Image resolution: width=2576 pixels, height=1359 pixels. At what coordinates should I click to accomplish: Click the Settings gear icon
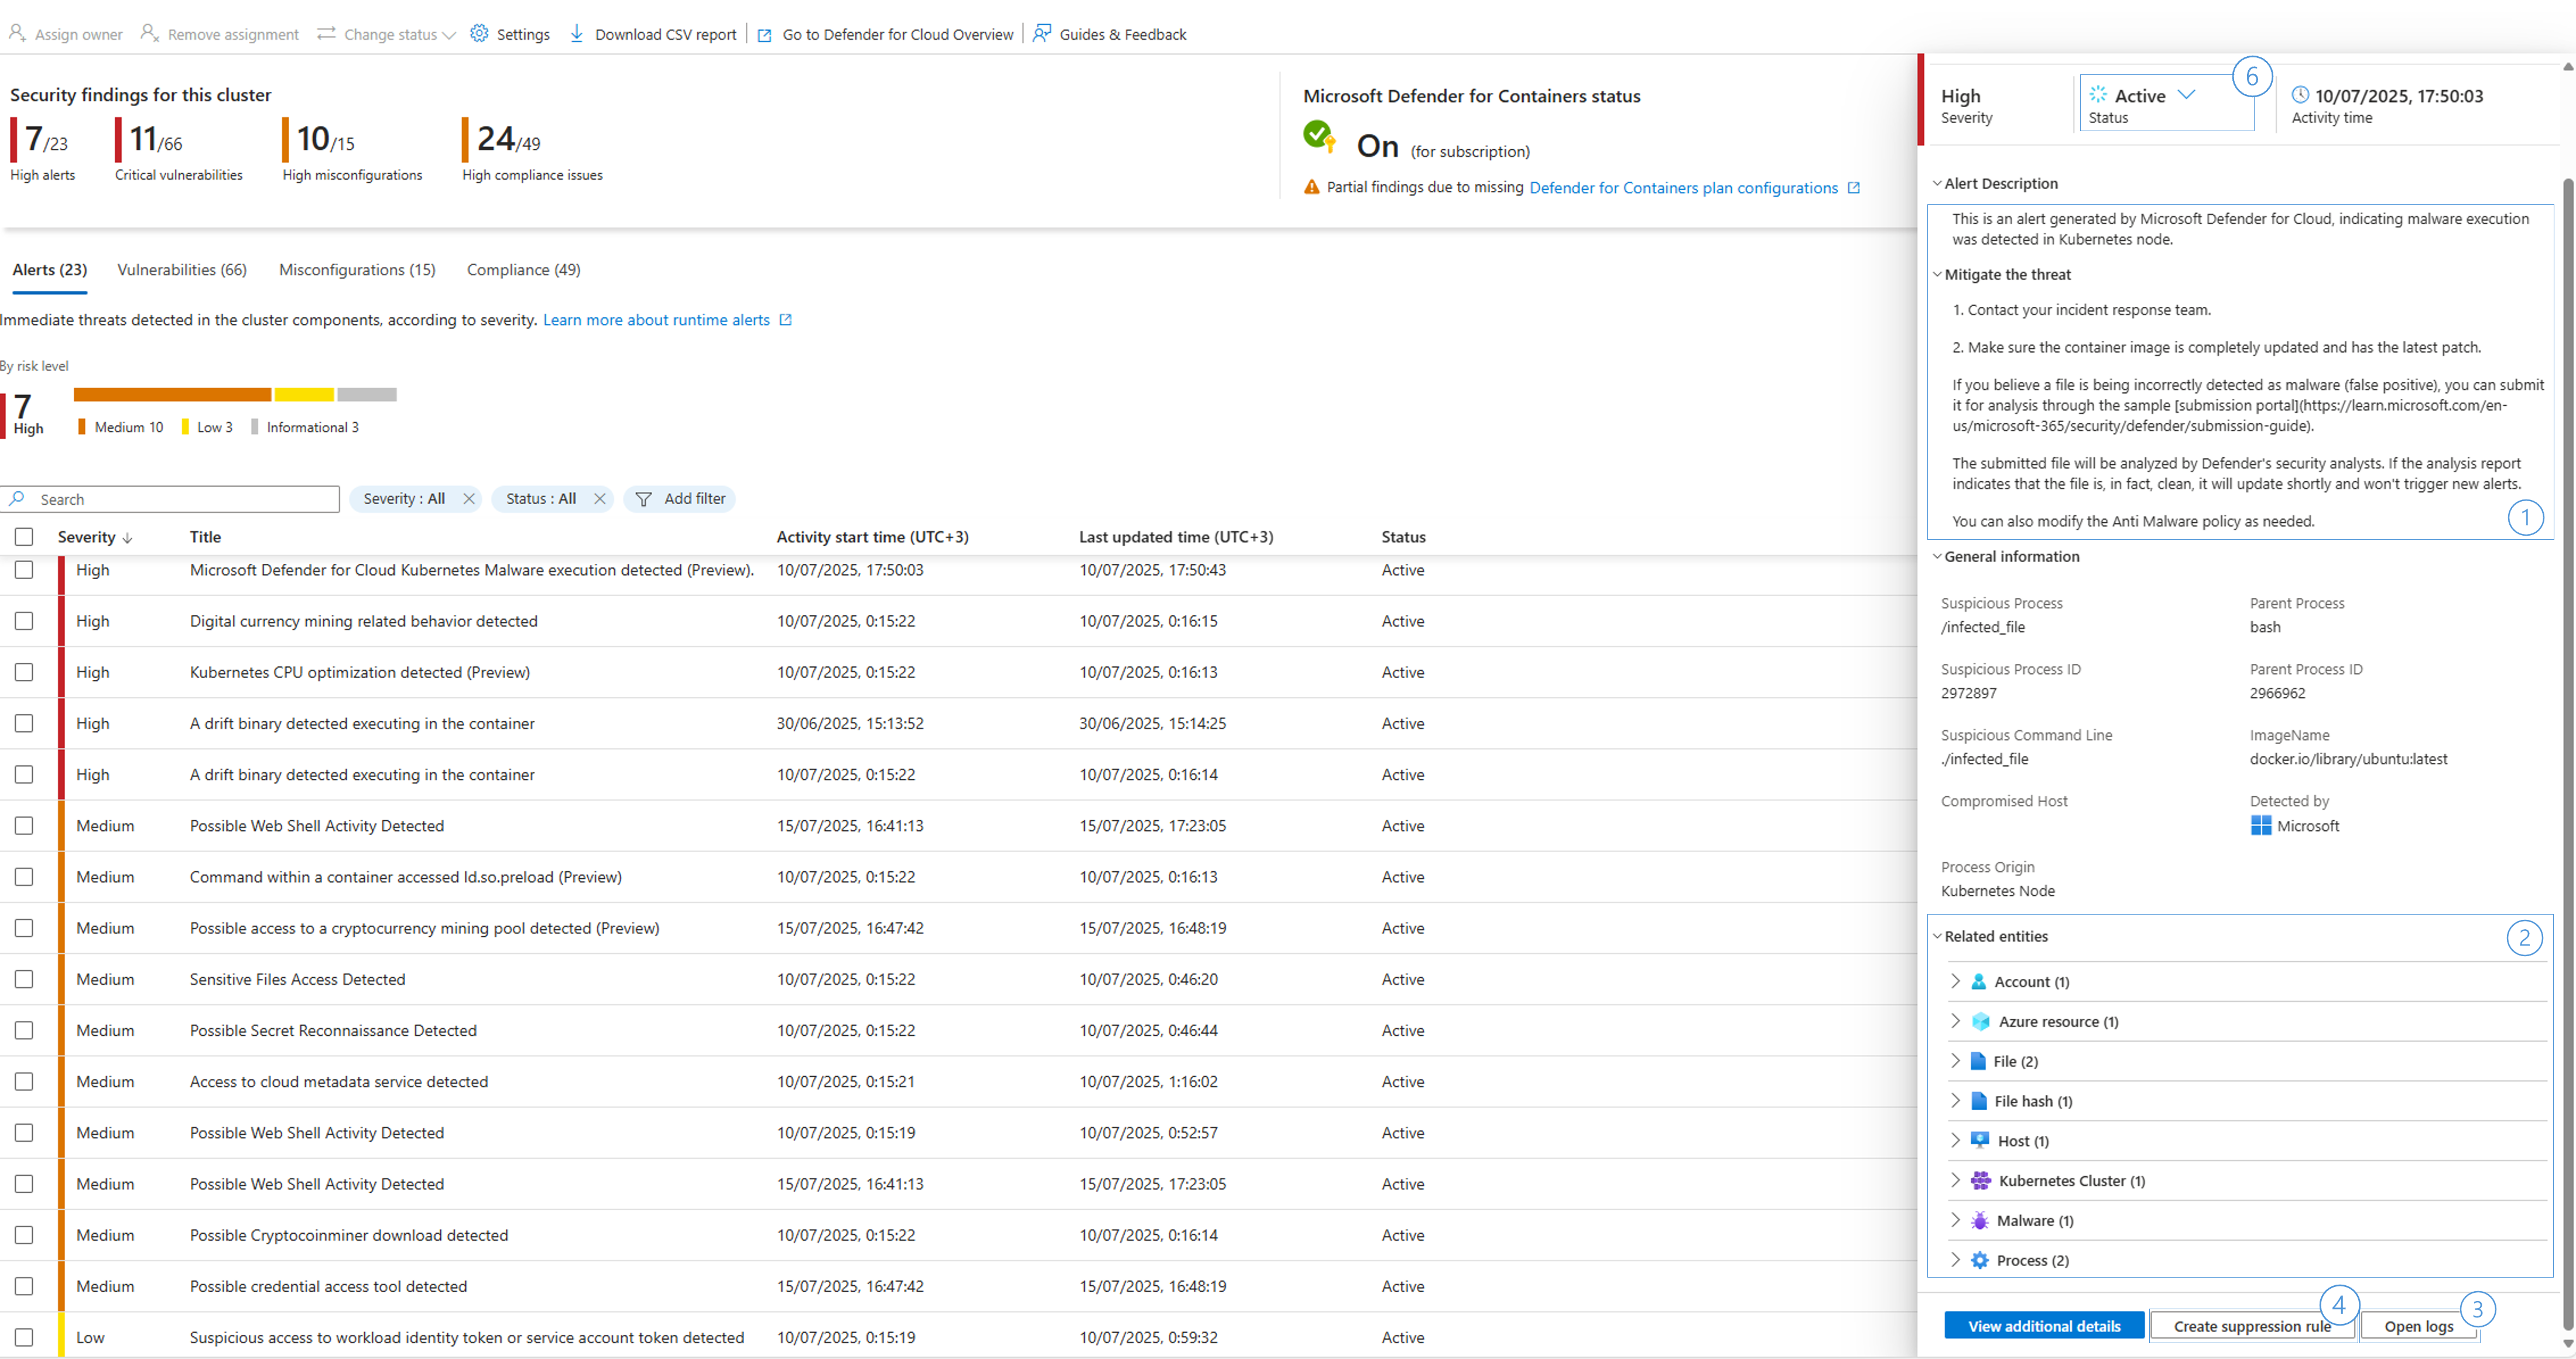pos(479,34)
